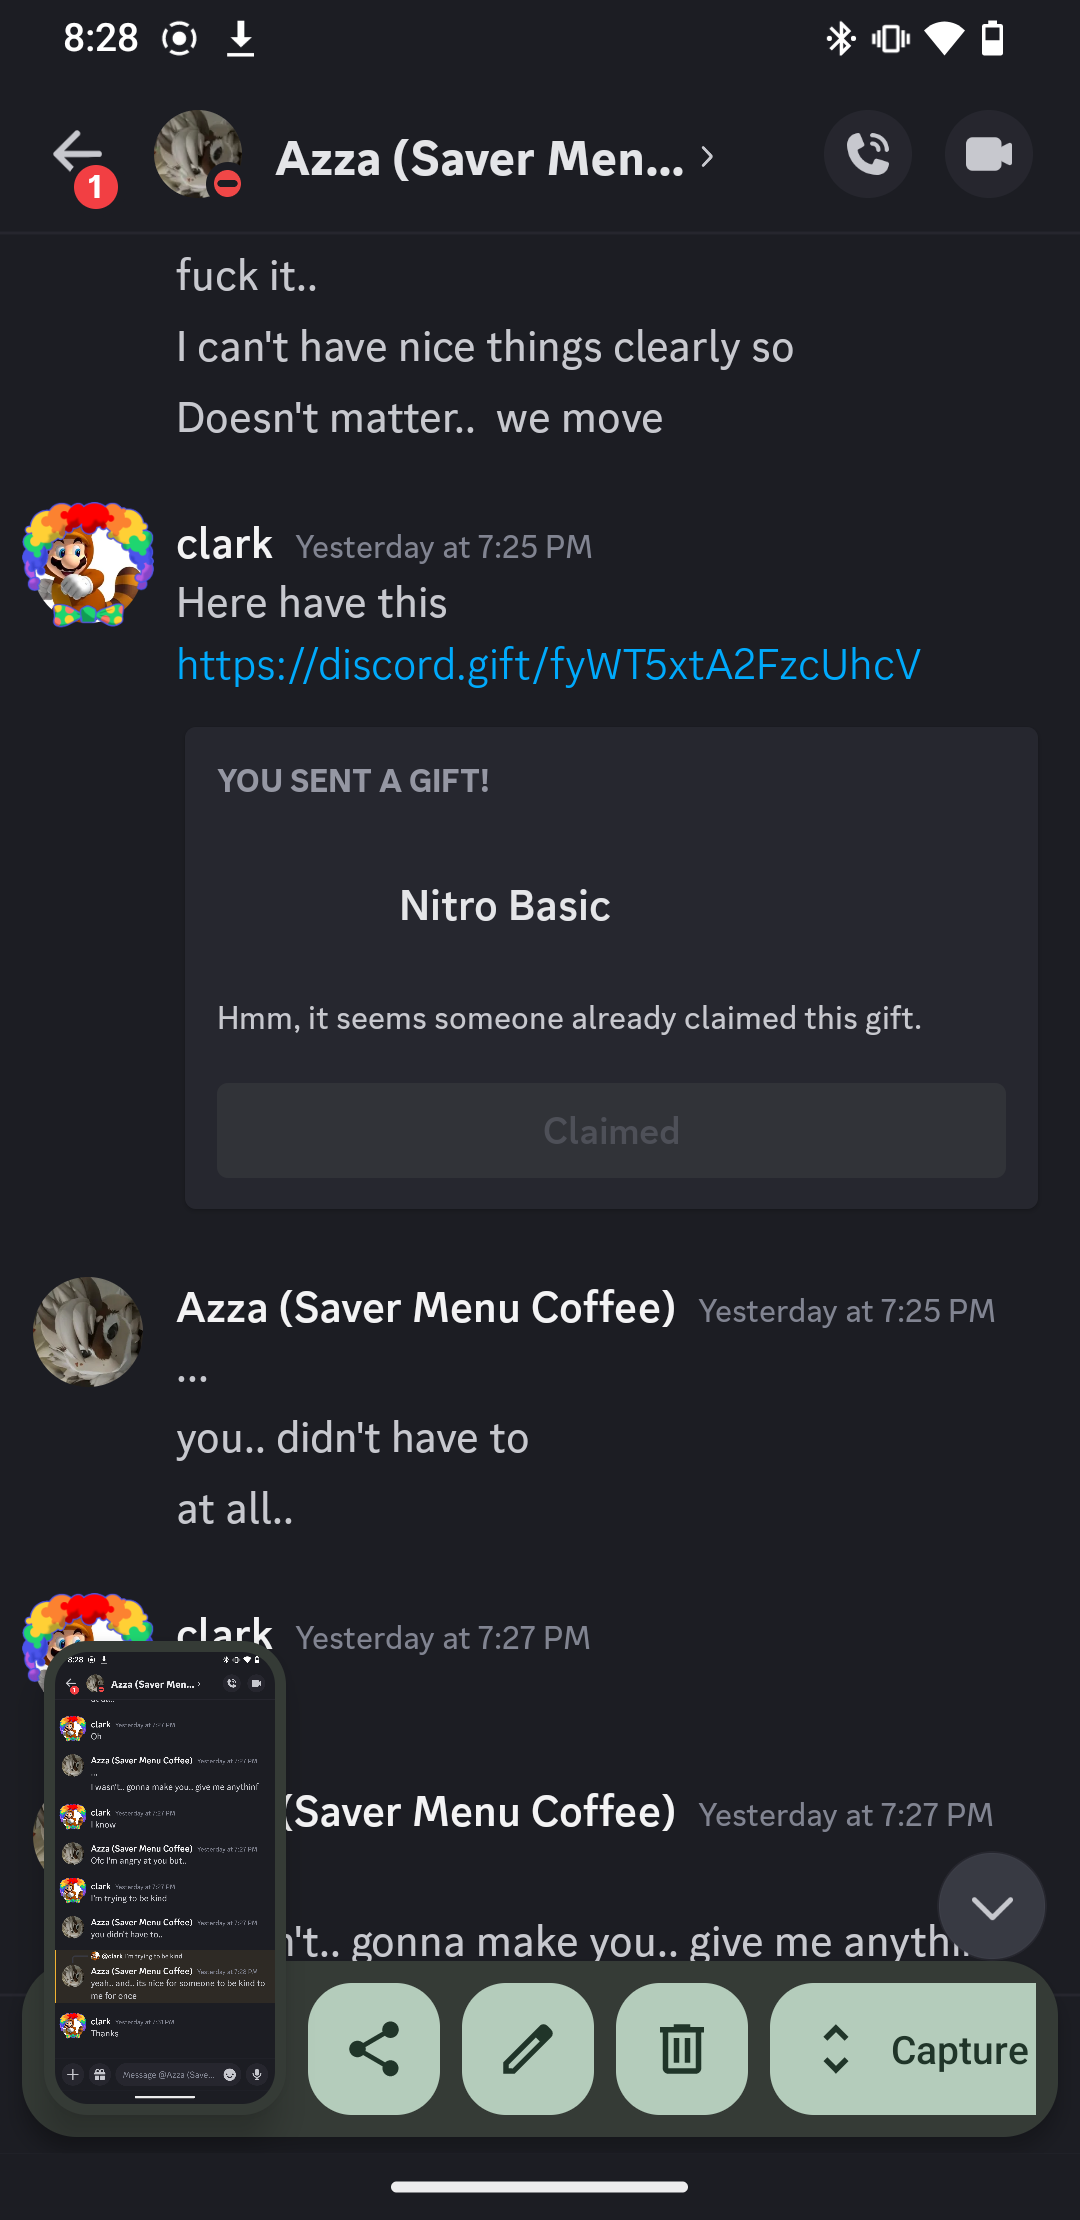Open the discord.gift link
The width and height of the screenshot is (1080, 2220).
click(548, 665)
